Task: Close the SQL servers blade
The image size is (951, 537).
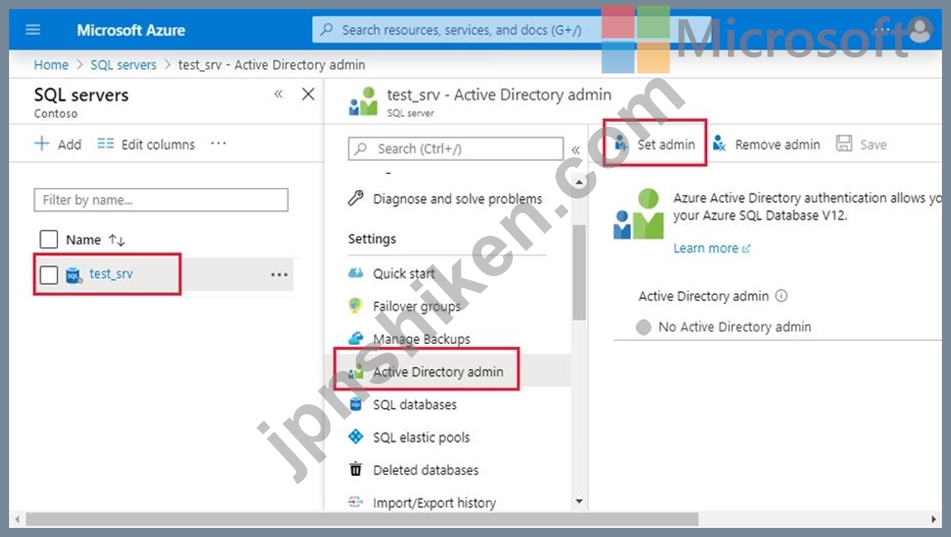Action: point(308,94)
